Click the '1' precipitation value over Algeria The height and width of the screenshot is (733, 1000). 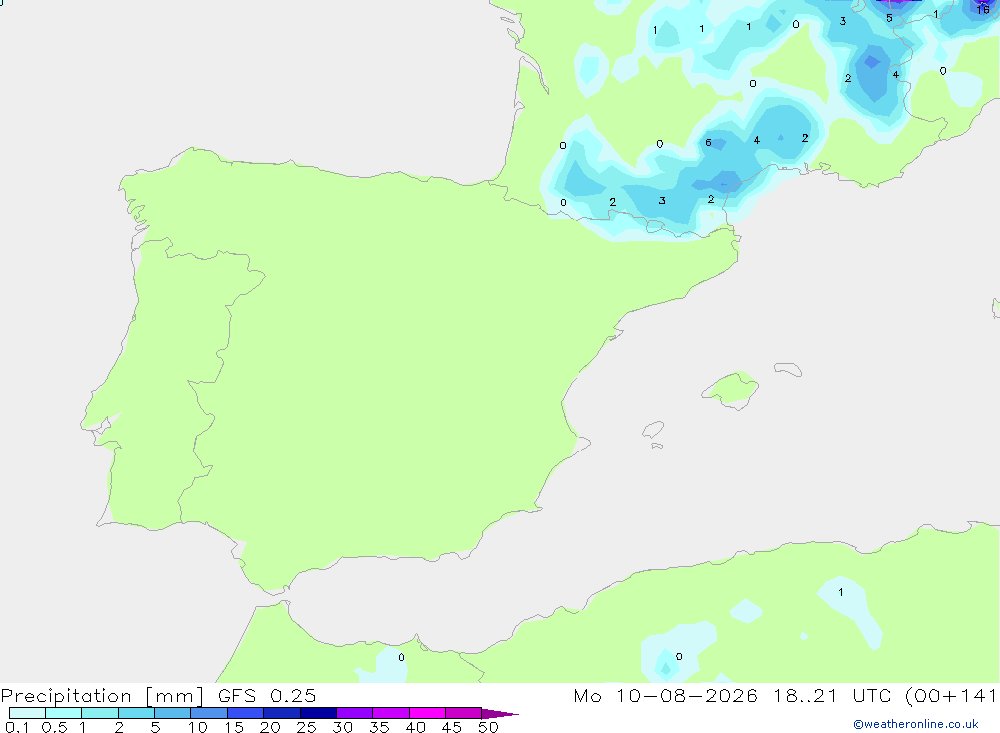[841, 592]
